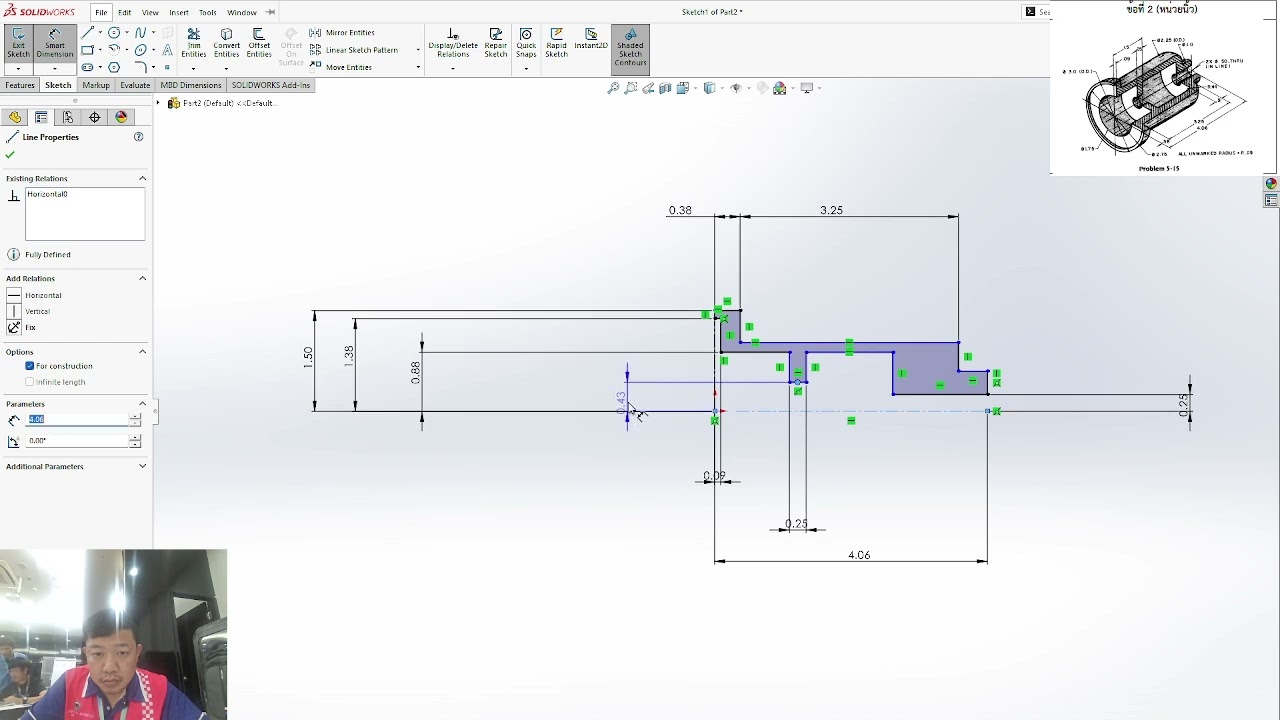Open the Quick Snaps dropdown arrow
Image resolution: width=1280 pixels, height=720 pixels.
[x=526, y=69]
